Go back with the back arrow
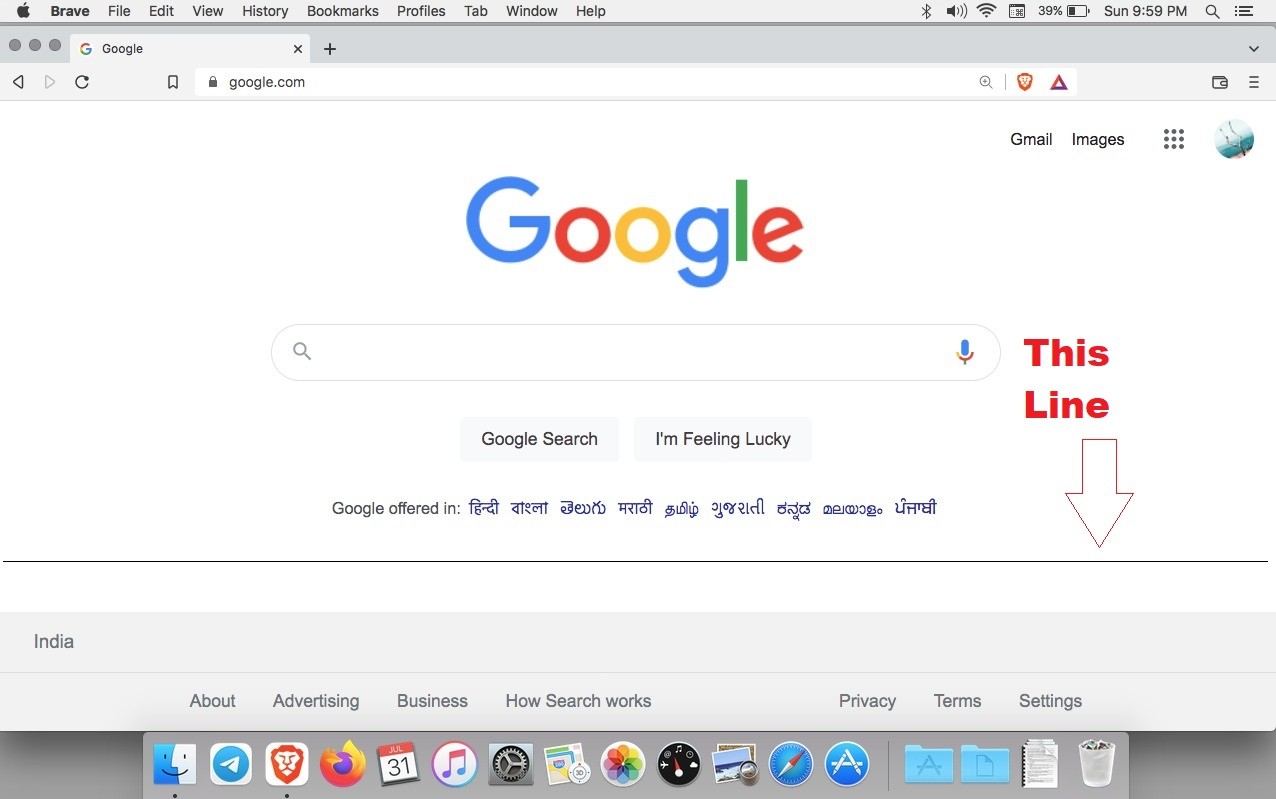Image resolution: width=1276 pixels, height=799 pixels. tap(18, 82)
